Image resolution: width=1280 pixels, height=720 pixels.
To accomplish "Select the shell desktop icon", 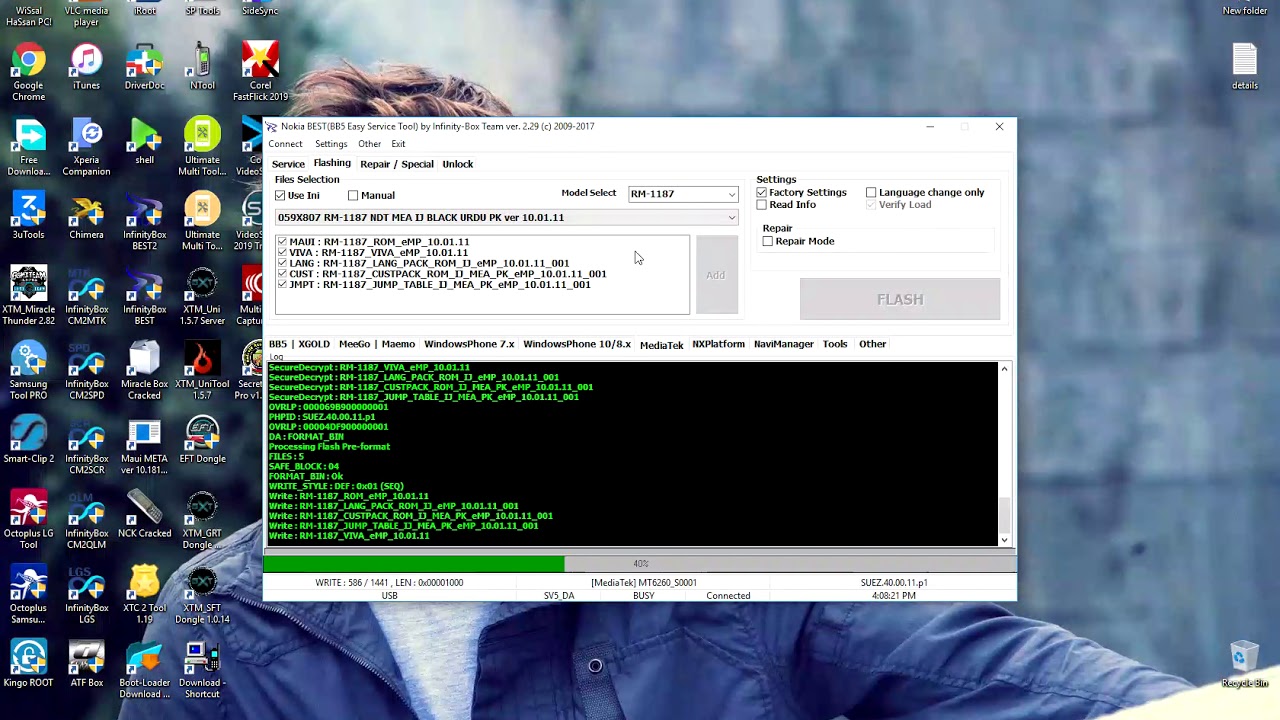I will (144, 142).
